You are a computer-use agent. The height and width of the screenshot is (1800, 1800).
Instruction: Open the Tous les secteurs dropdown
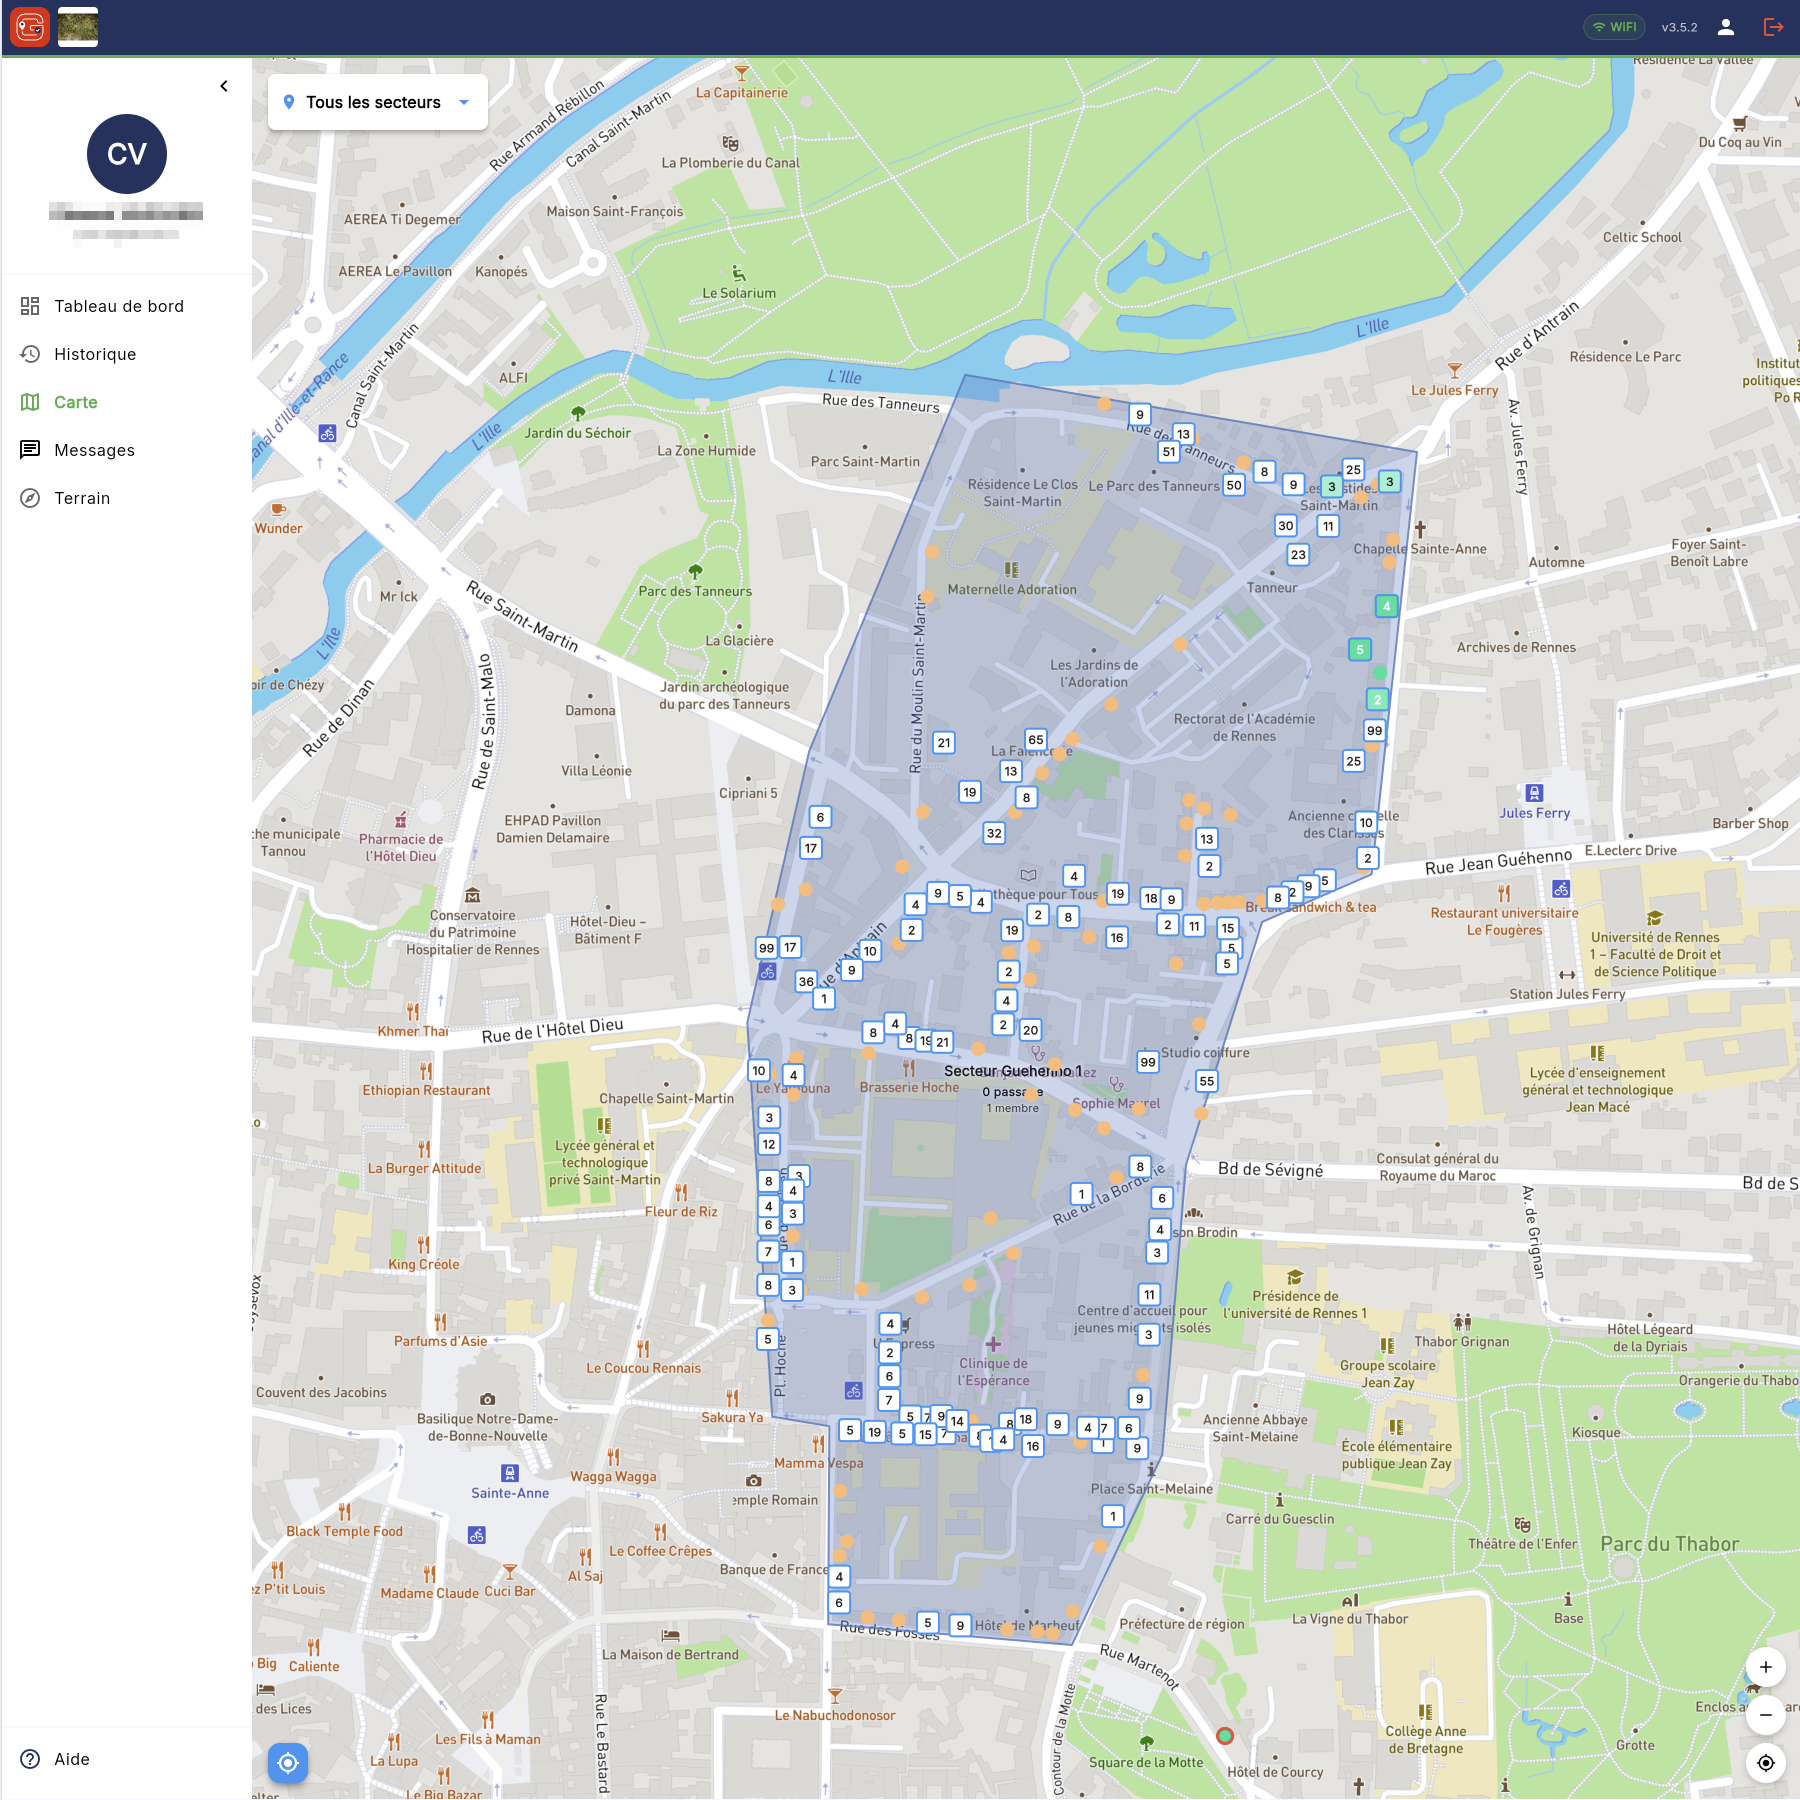[x=373, y=102]
